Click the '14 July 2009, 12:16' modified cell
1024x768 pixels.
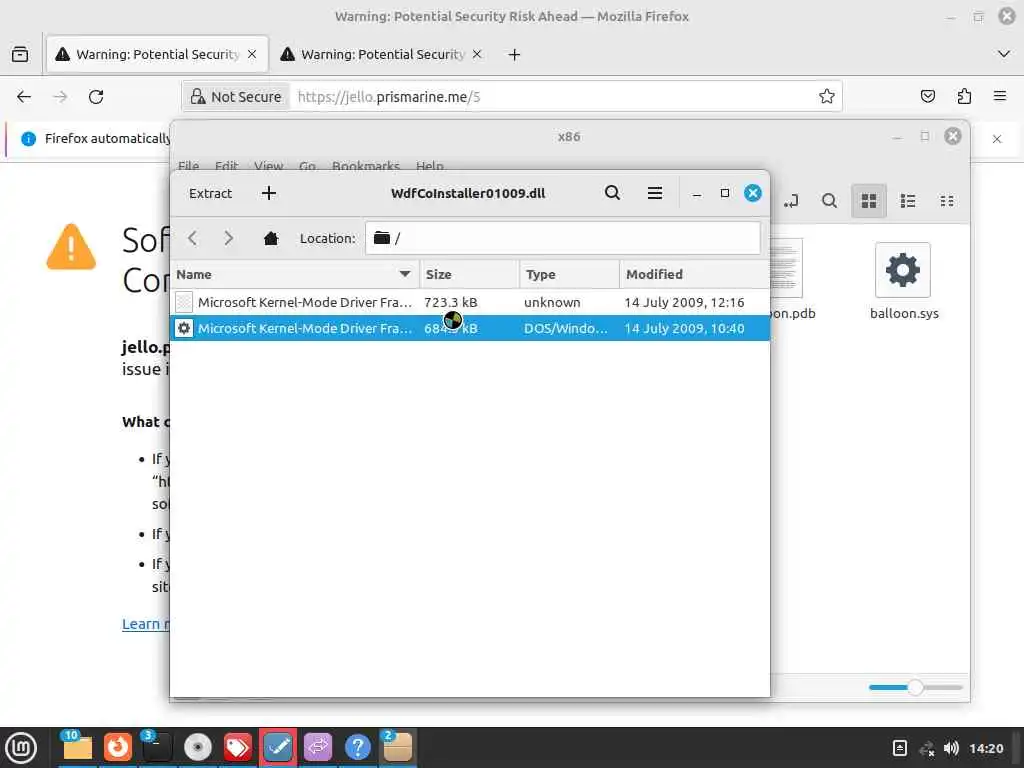684,302
